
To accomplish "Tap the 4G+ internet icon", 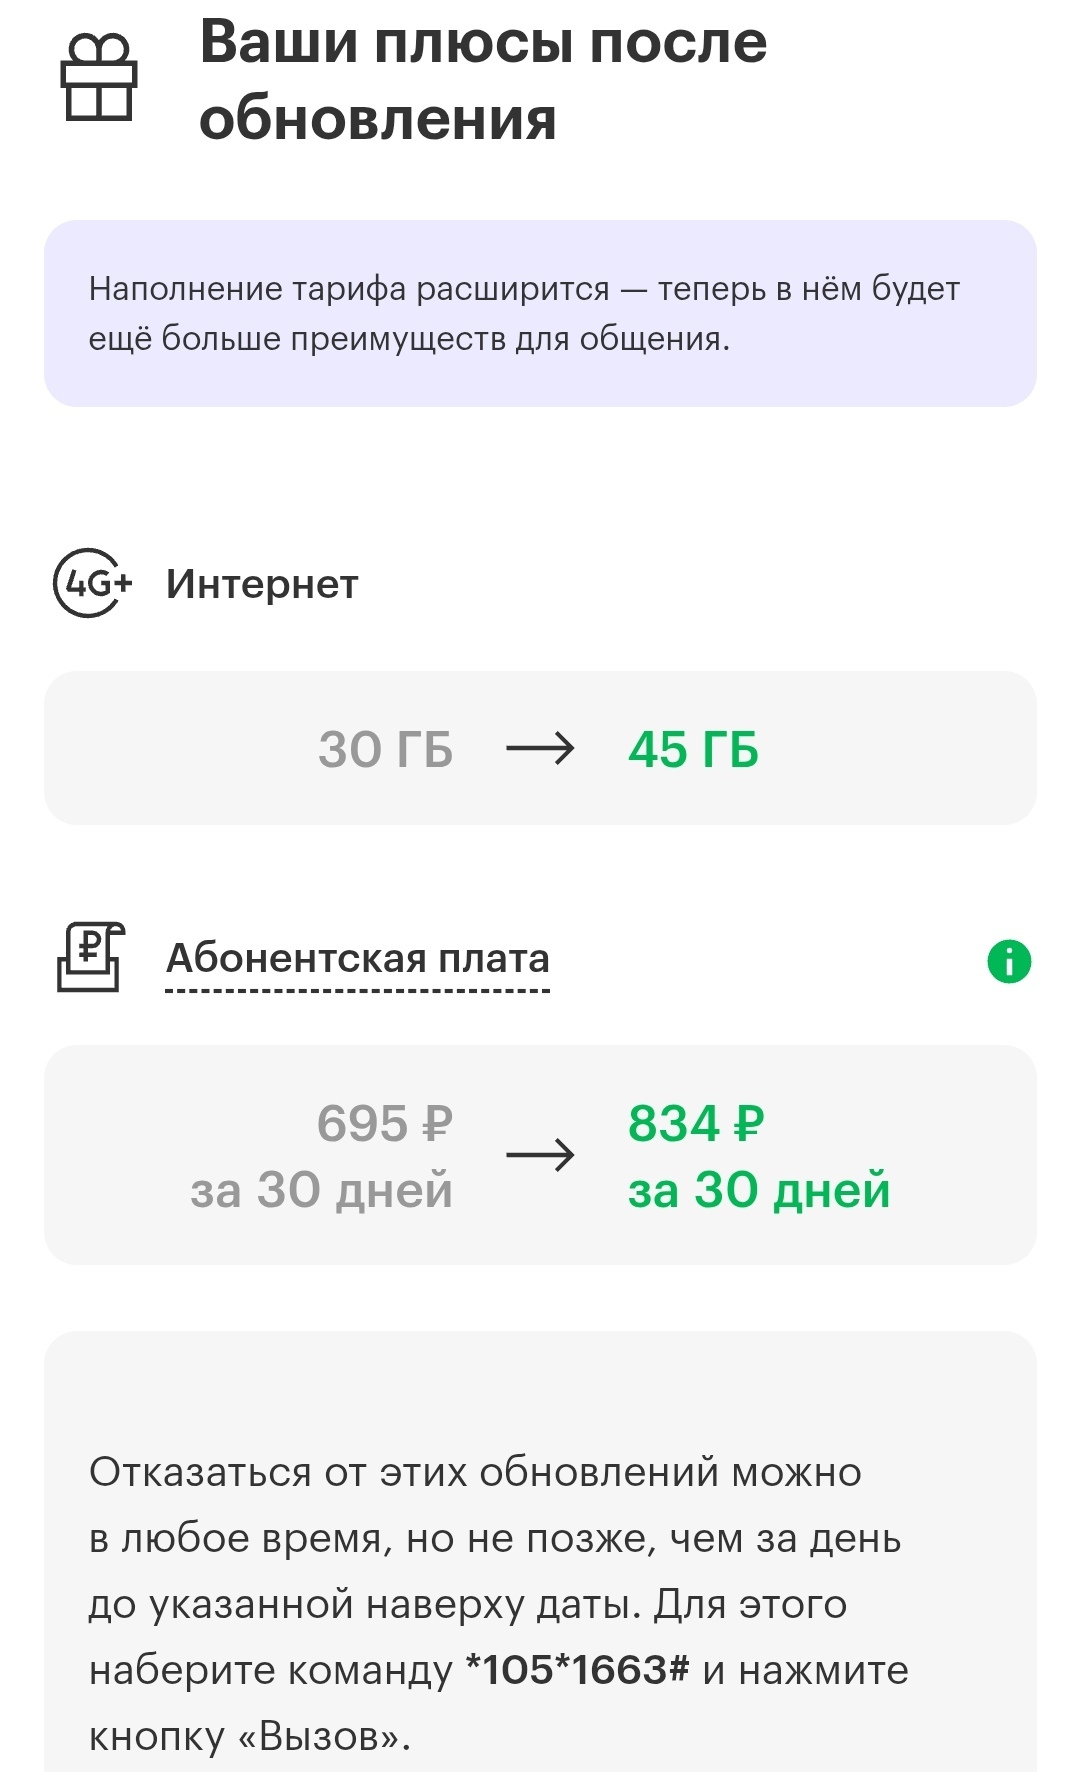I will tap(92, 583).
